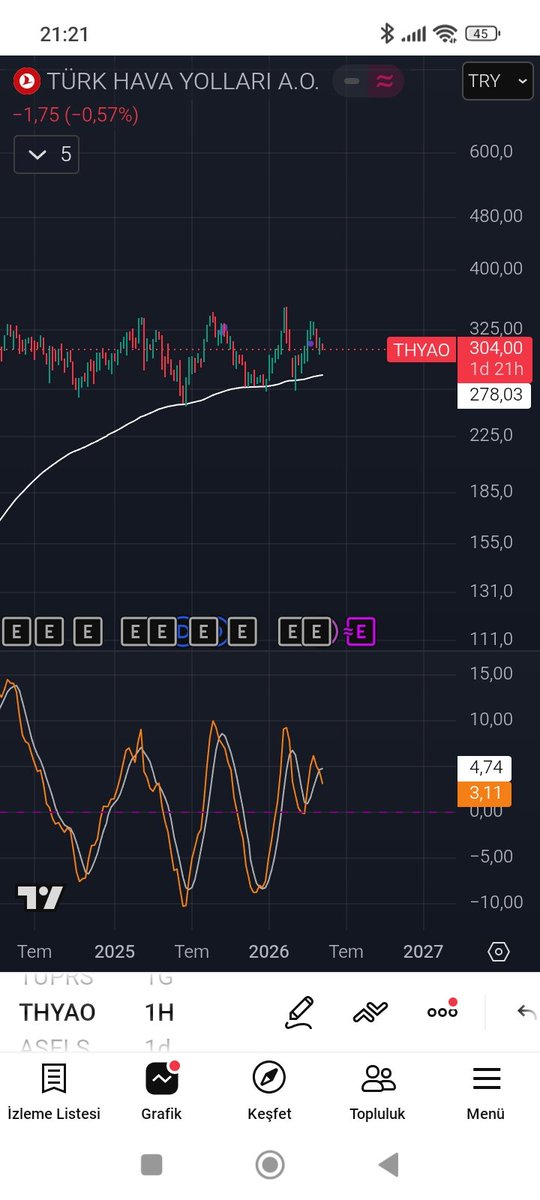Tap the cellular signal bars icon
This screenshot has width=540, height=1200.
413,35
